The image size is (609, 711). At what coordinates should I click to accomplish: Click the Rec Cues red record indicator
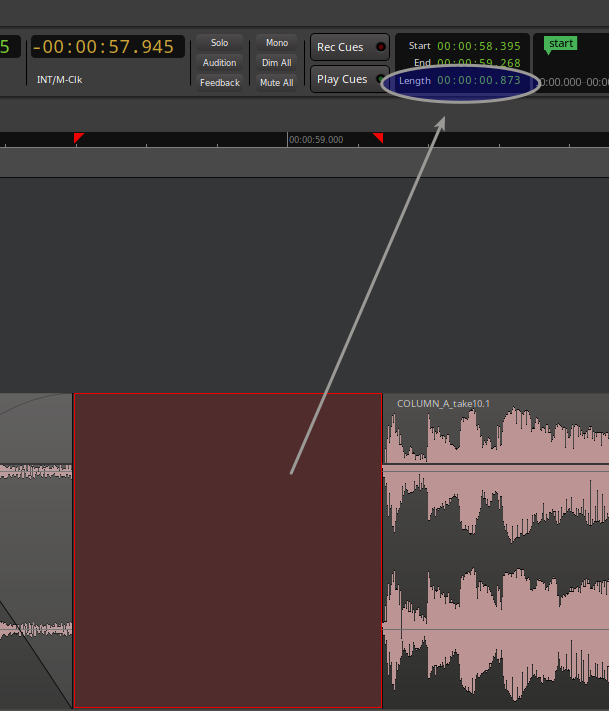tap(380, 47)
